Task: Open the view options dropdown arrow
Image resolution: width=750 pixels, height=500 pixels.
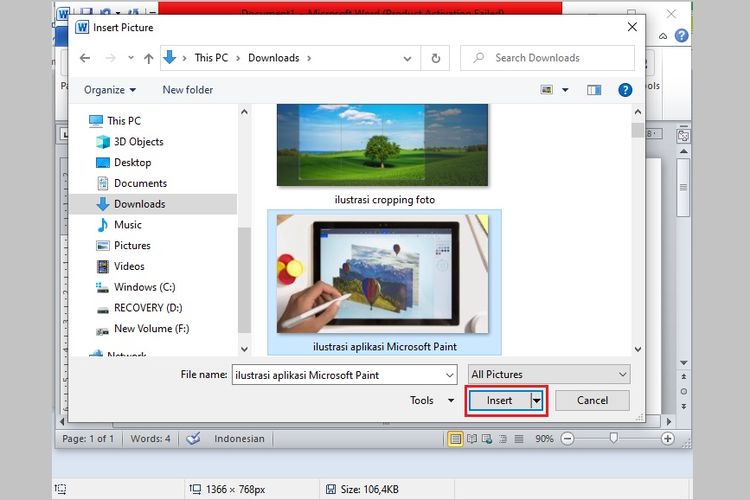Action: 565,90
